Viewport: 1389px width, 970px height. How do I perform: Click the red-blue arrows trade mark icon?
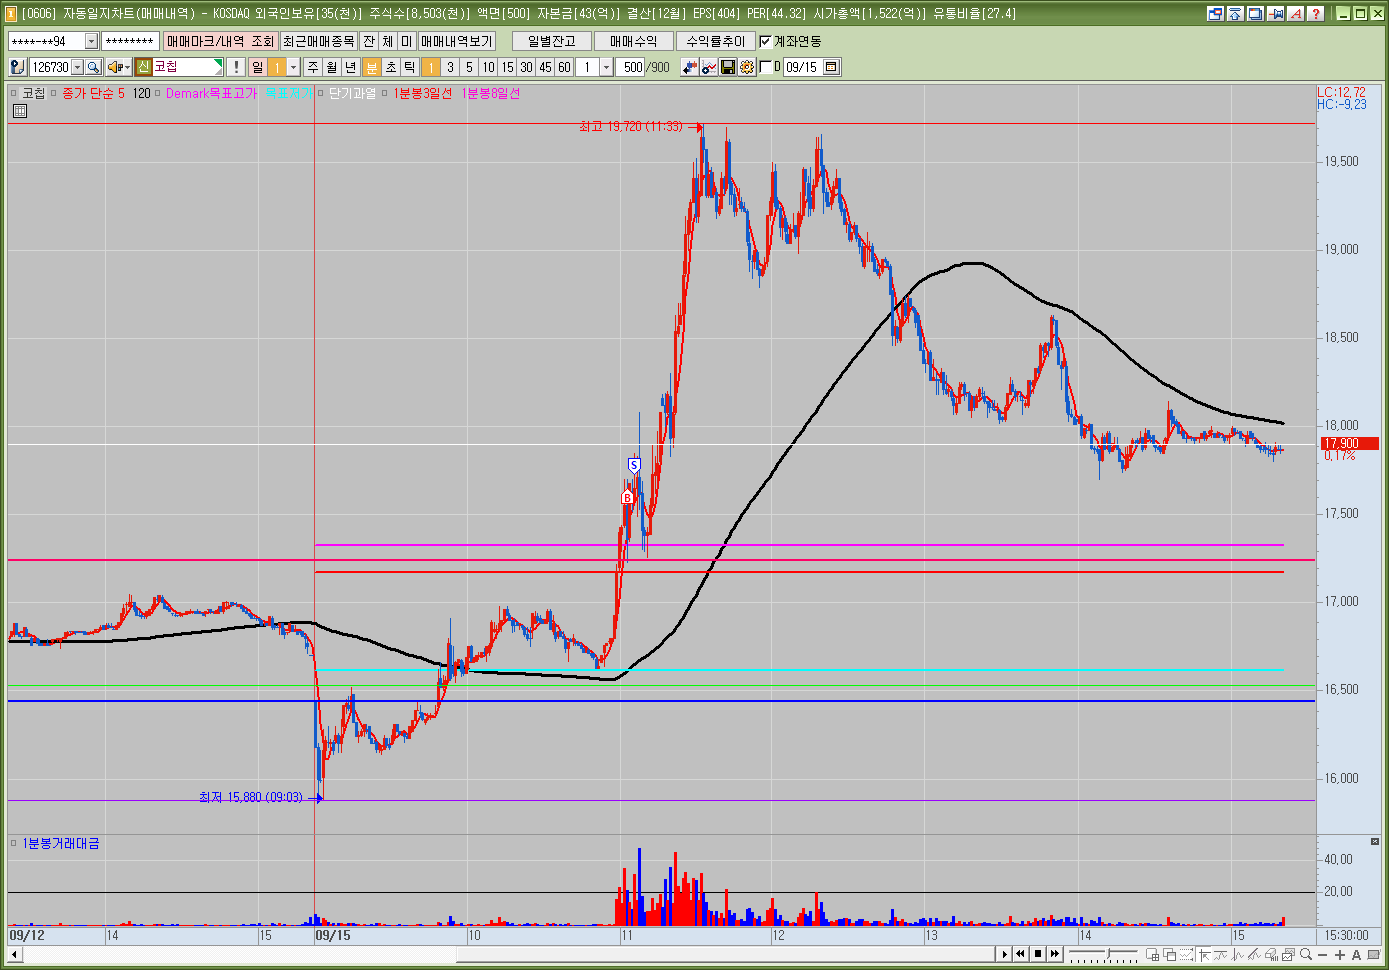[x=690, y=67]
